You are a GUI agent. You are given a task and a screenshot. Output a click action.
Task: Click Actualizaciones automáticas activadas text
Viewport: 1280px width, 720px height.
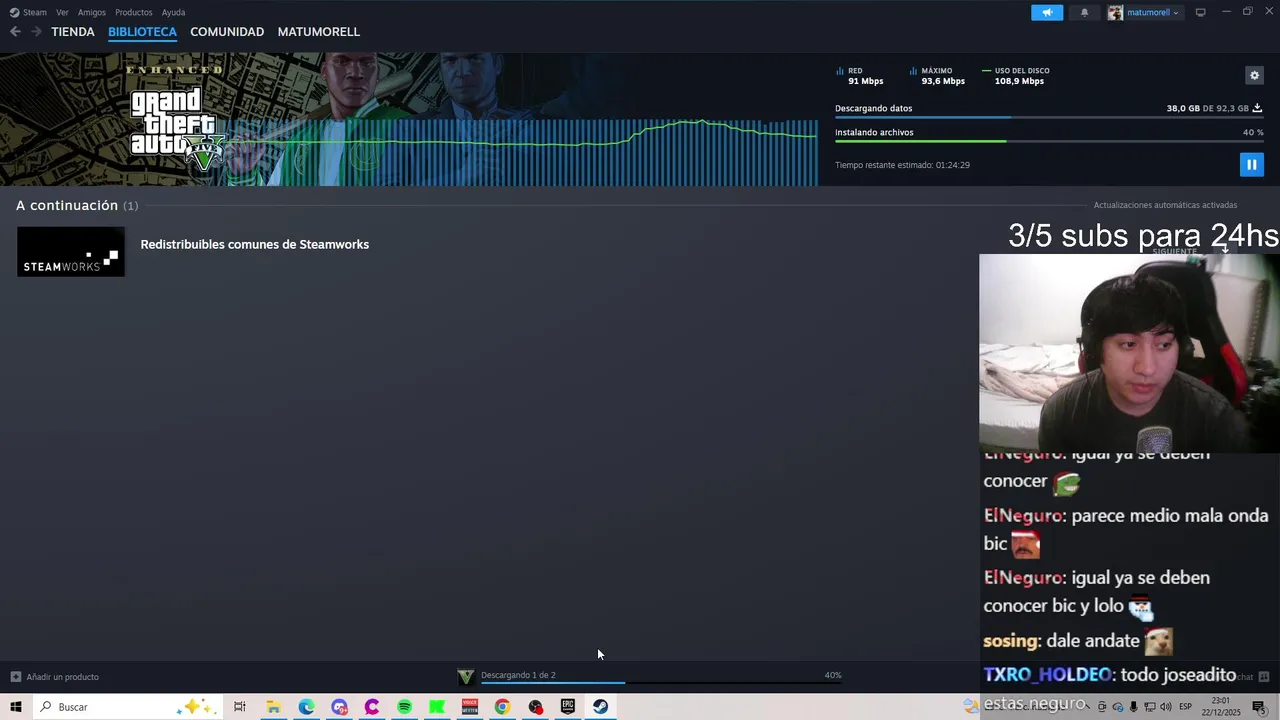[1165, 205]
